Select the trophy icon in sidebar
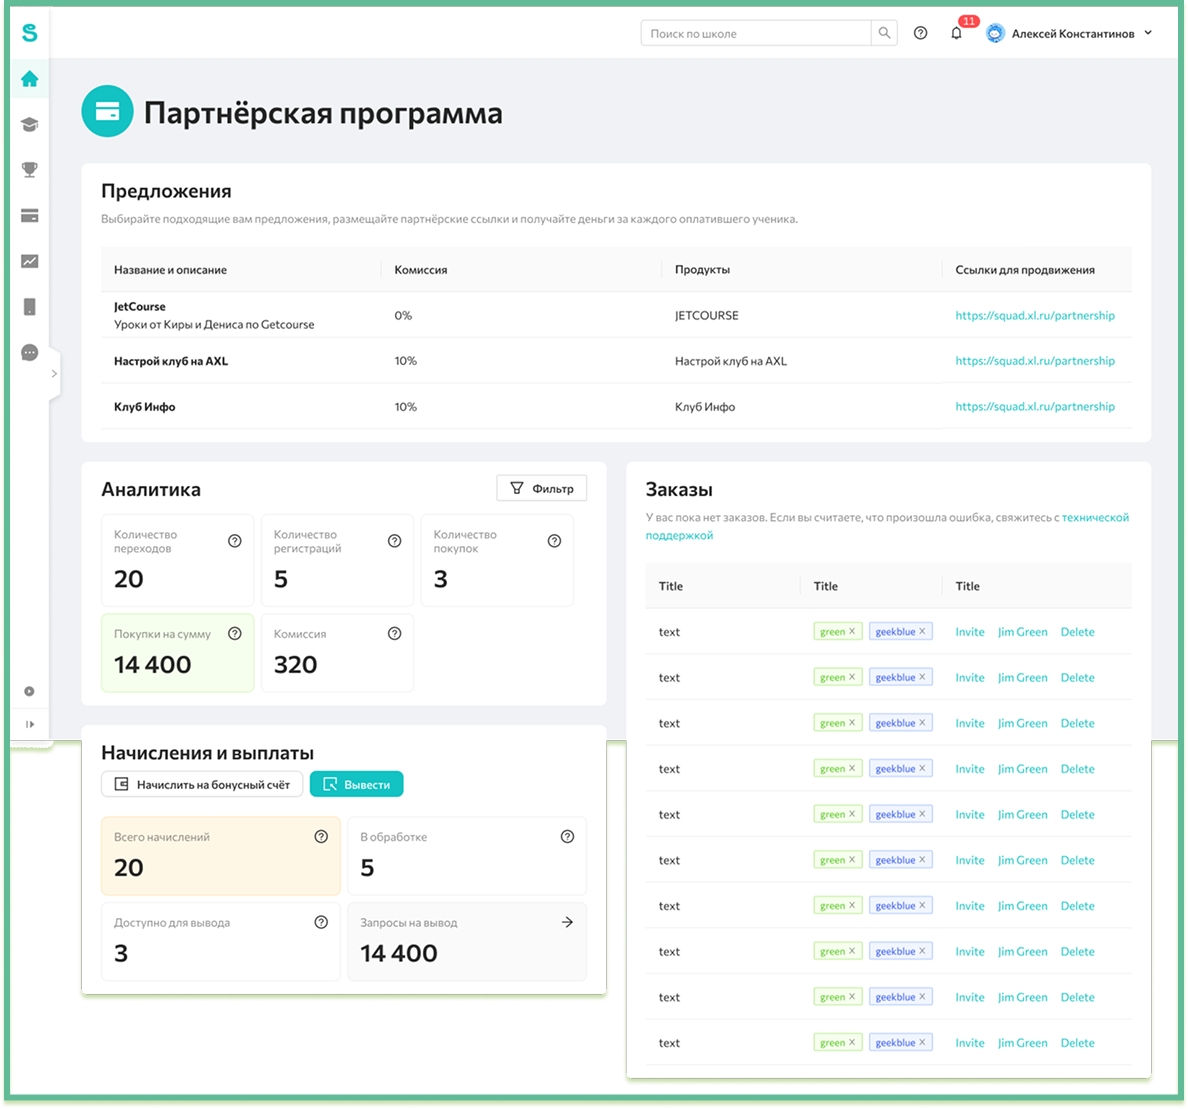 (x=30, y=170)
